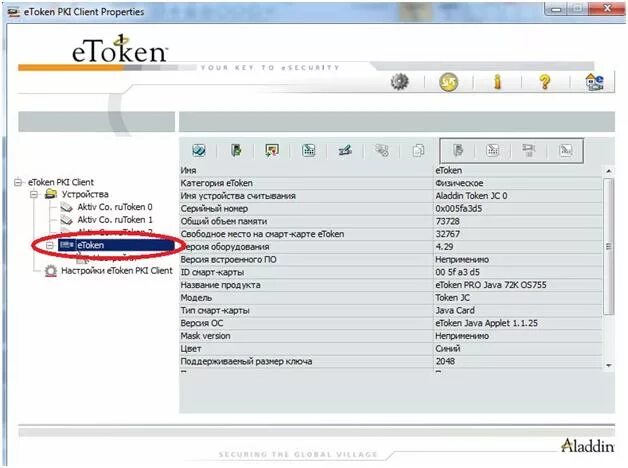
Task: Collapse the selected eToken tree node
Action: (50, 245)
